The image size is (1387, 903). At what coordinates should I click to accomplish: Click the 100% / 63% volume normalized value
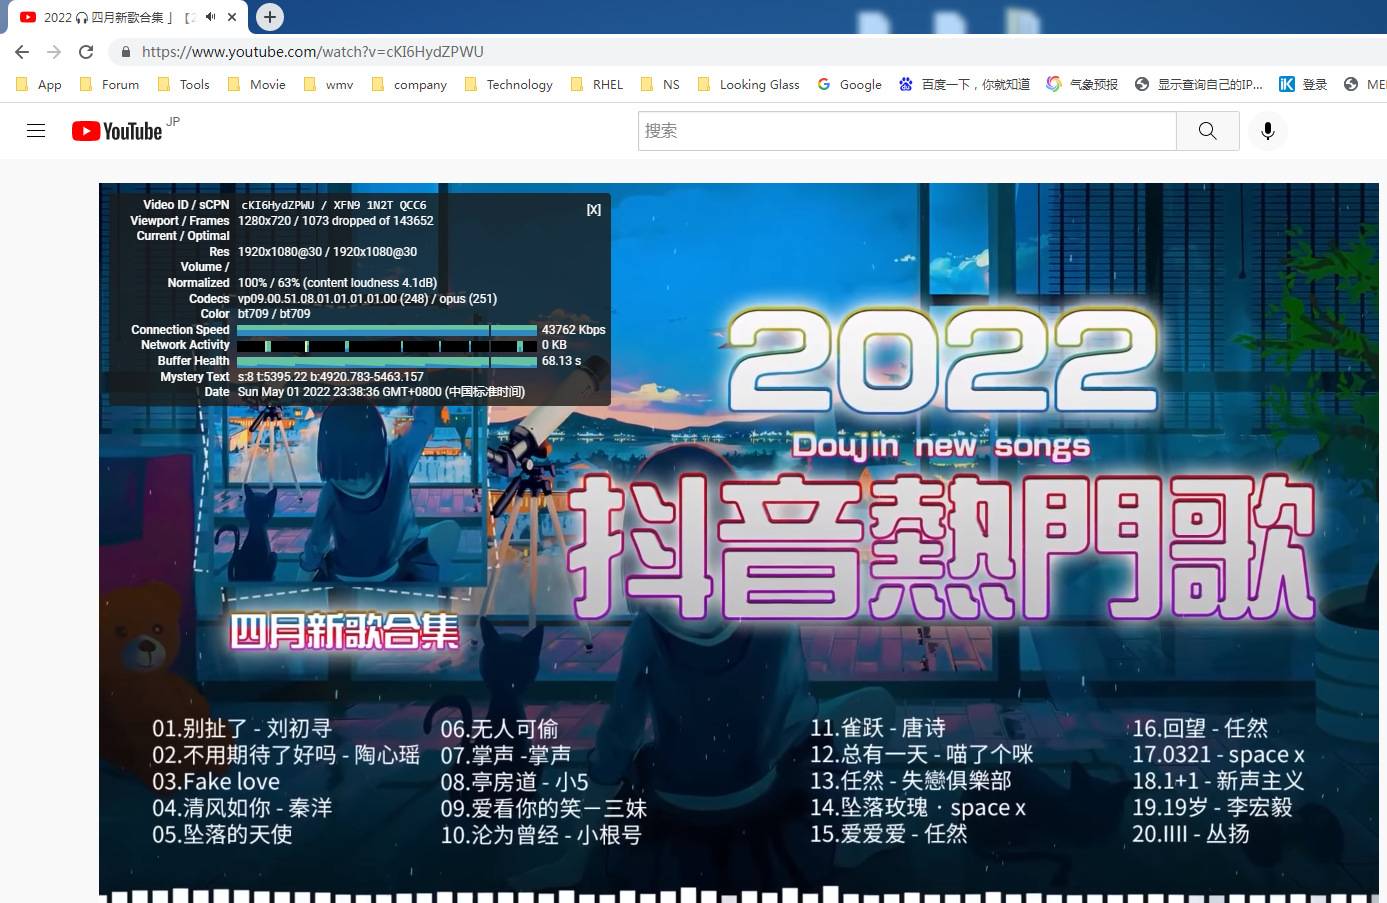[x=337, y=283]
